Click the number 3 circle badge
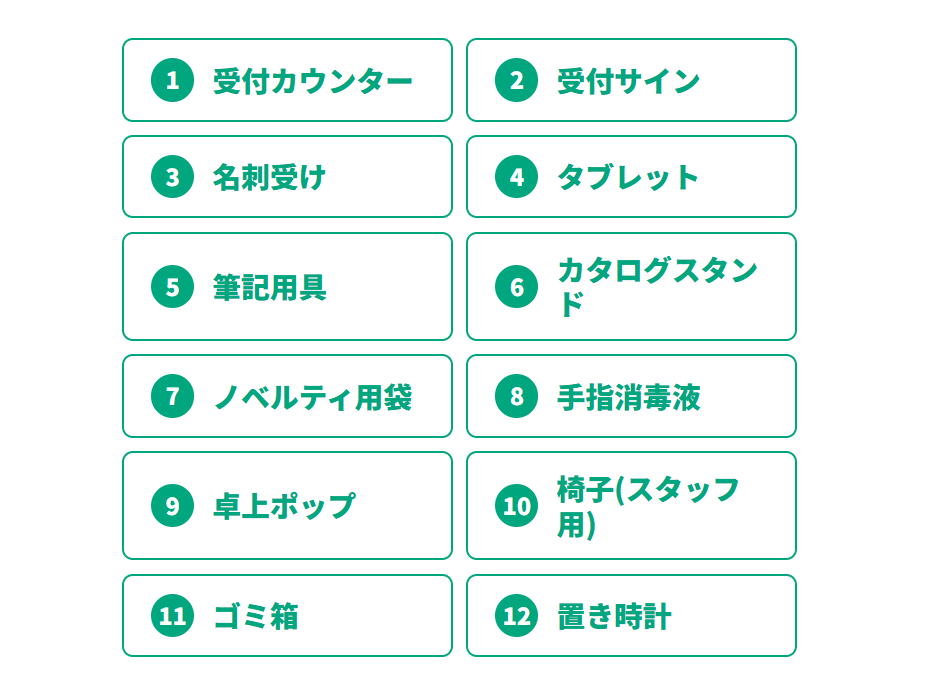928x697 pixels. click(x=172, y=177)
